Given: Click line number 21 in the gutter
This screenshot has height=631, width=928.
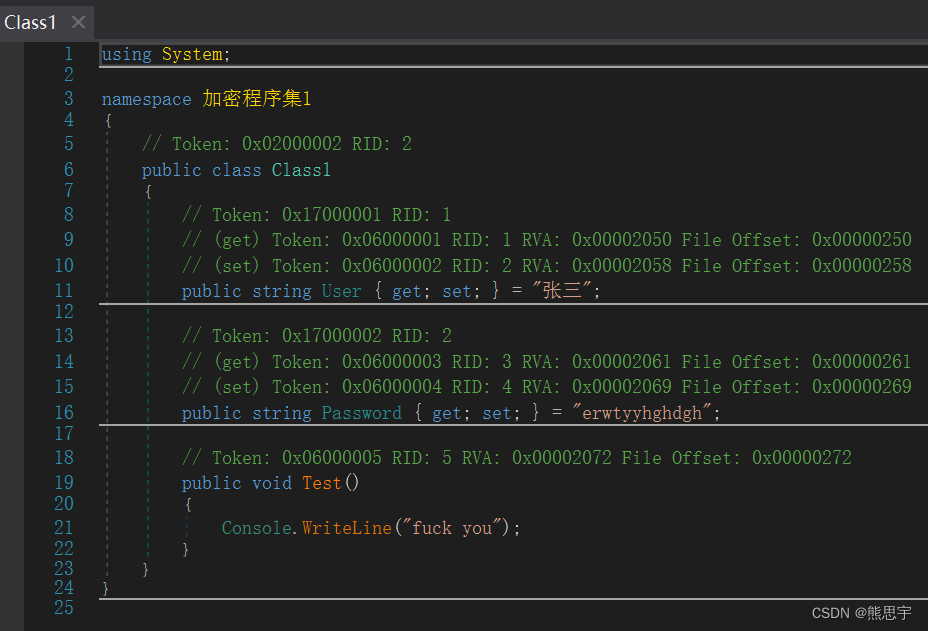Looking at the screenshot, I should point(64,527).
